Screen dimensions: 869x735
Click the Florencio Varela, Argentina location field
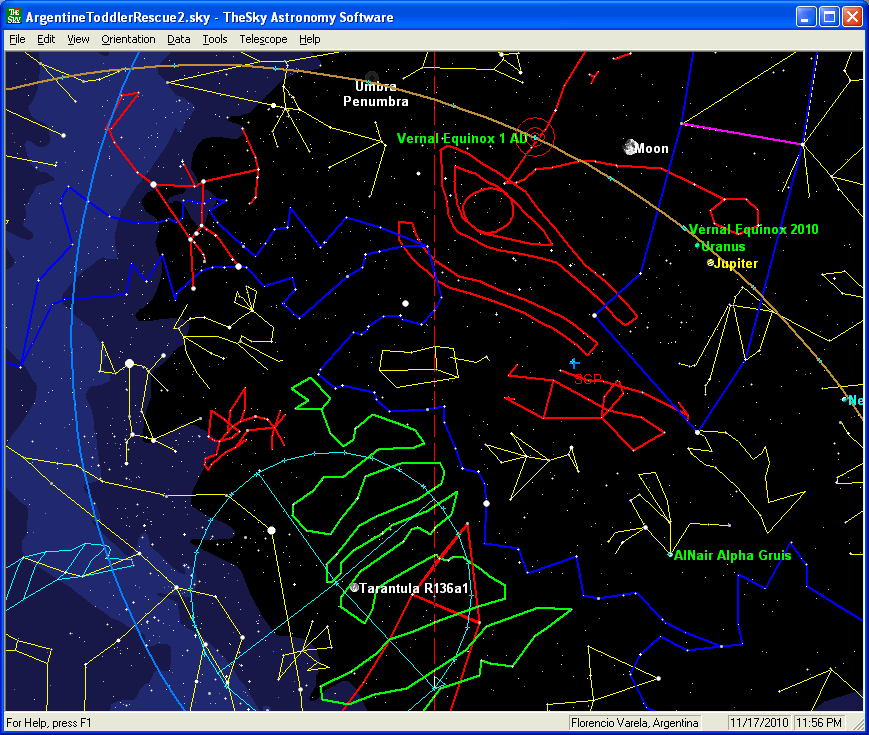(634, 722)
